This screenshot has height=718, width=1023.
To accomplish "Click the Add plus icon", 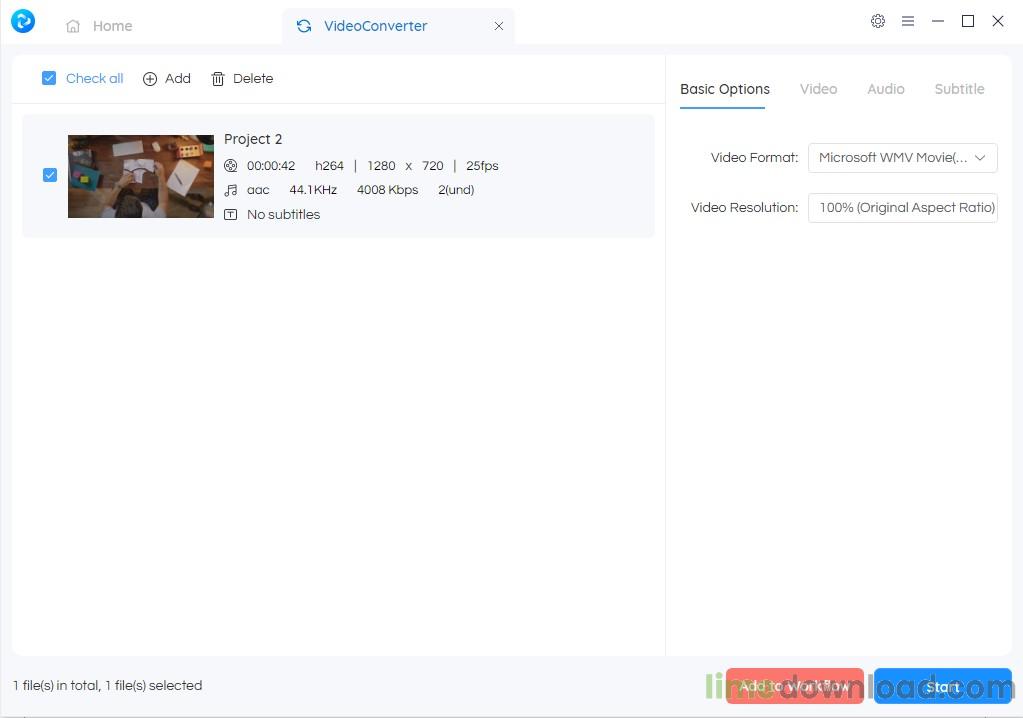I will 150,79.
